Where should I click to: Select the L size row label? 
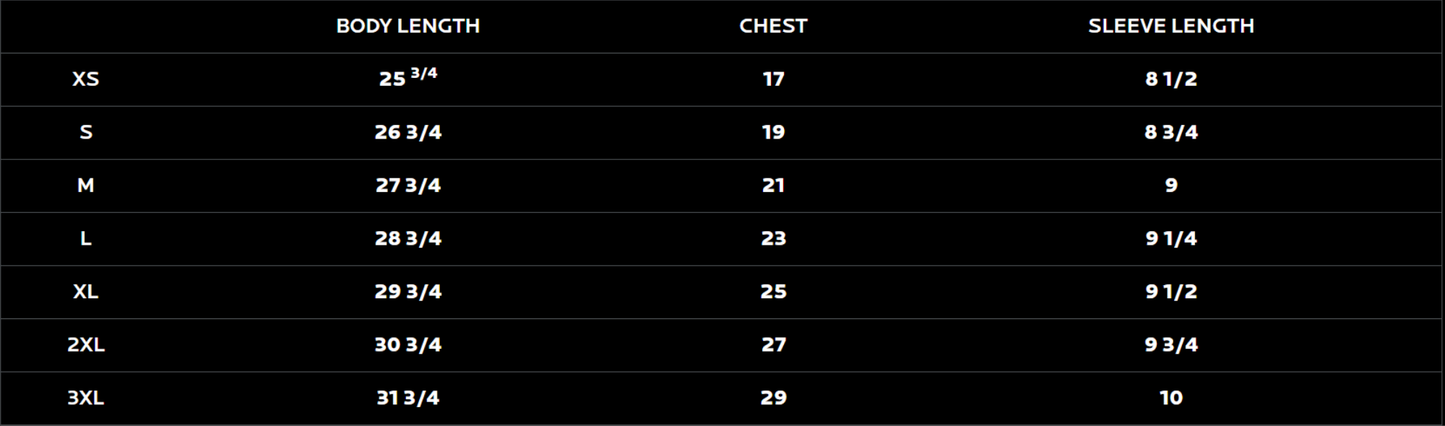pyautogui.click(x=86, y=238)
